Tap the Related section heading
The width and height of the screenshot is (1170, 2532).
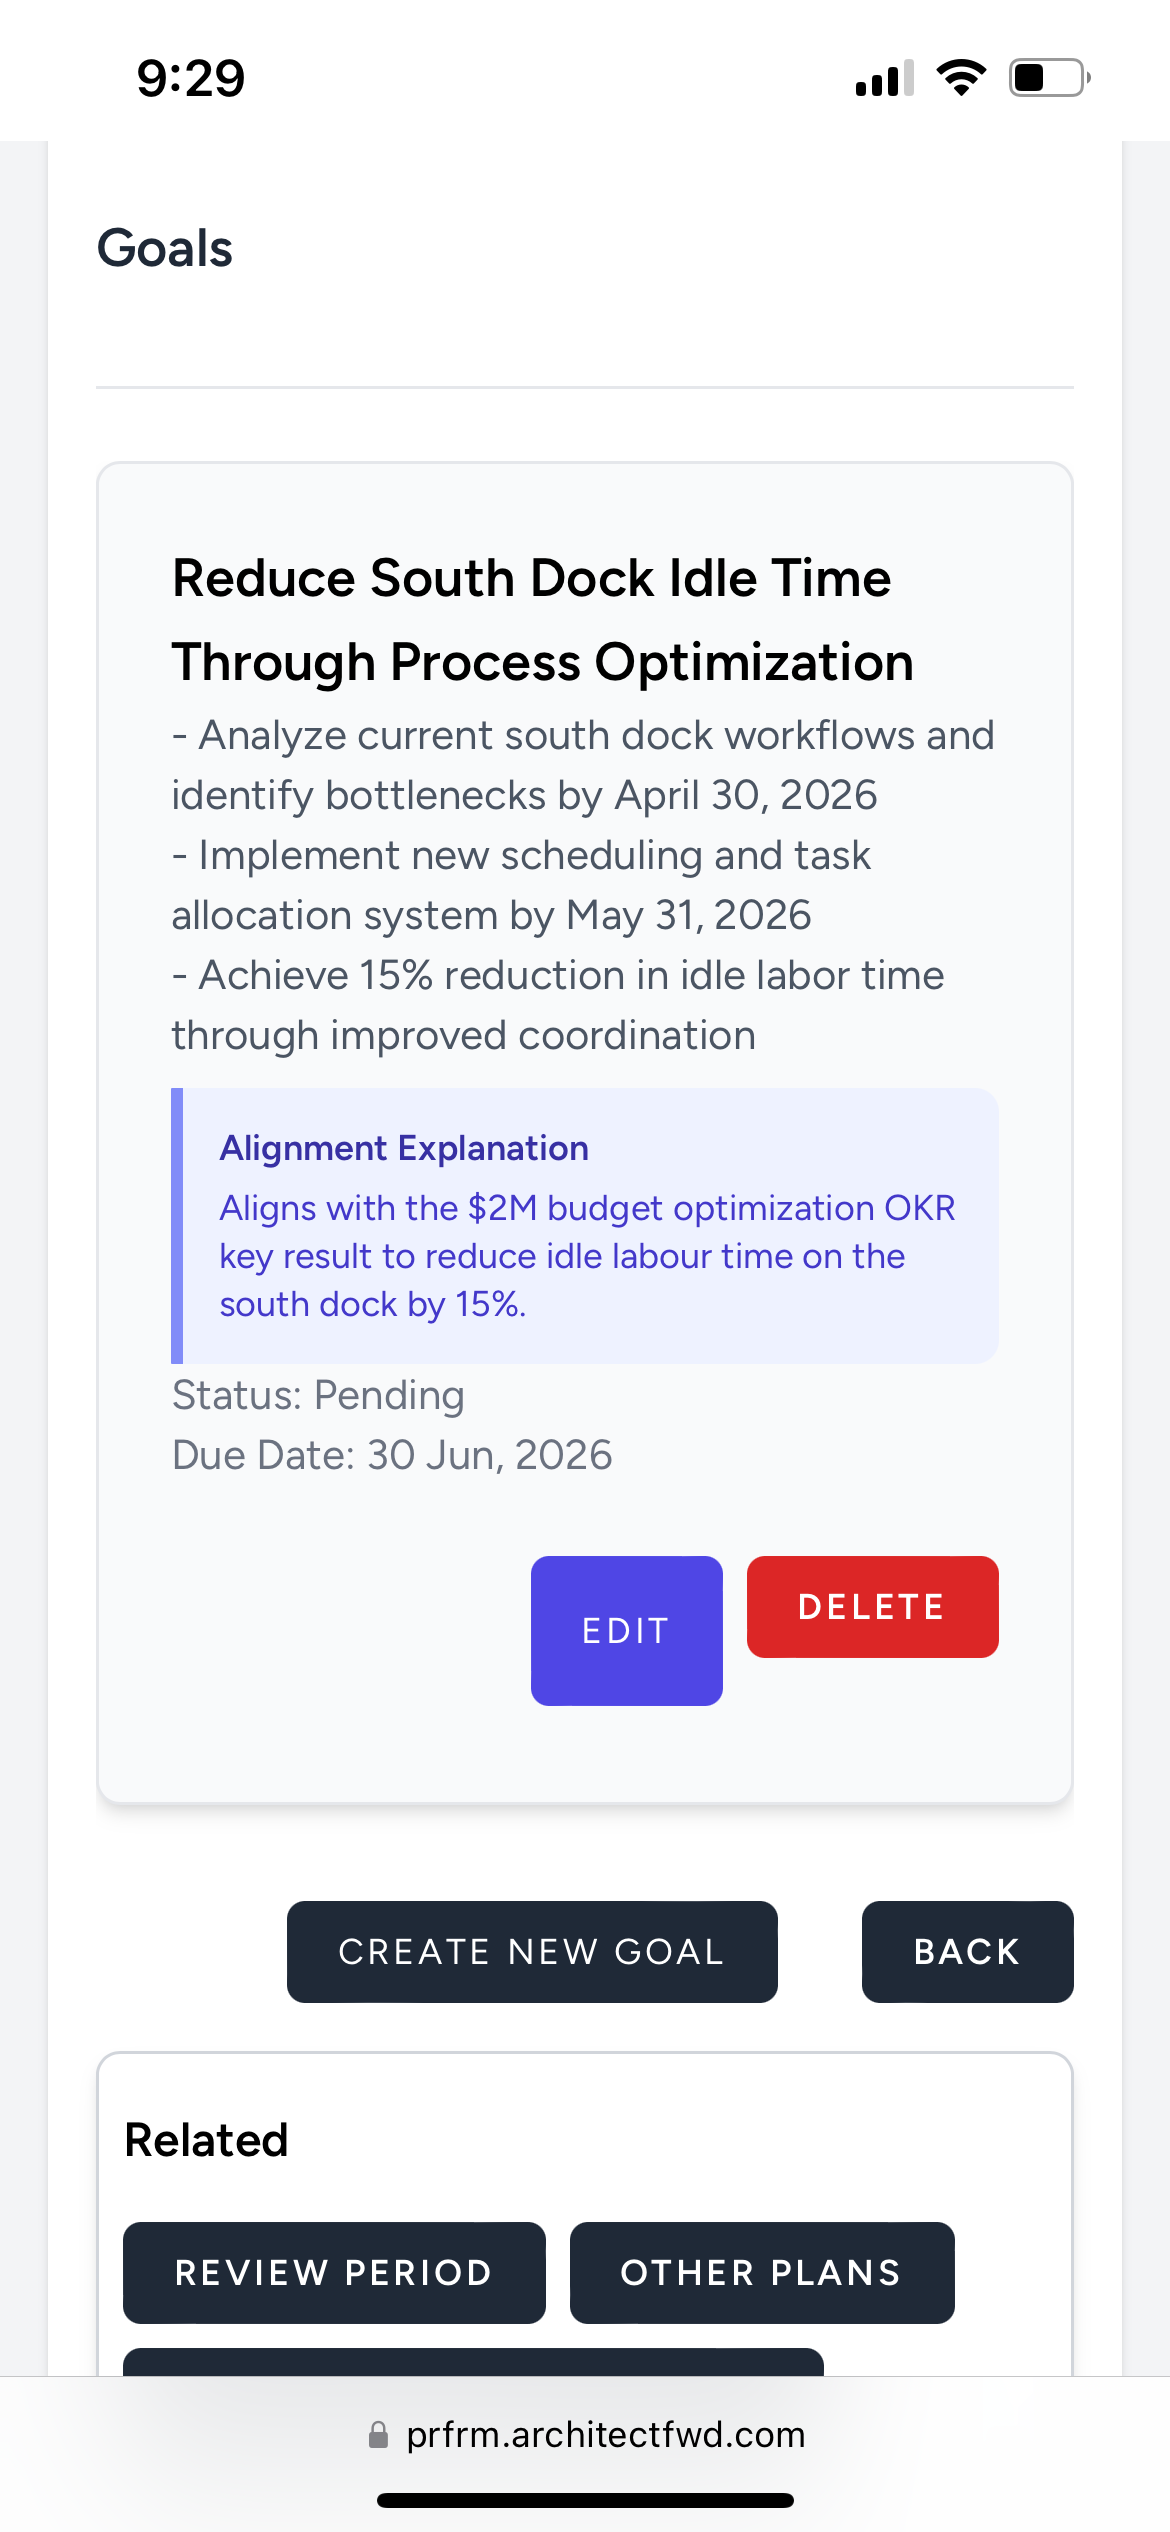206,2140
